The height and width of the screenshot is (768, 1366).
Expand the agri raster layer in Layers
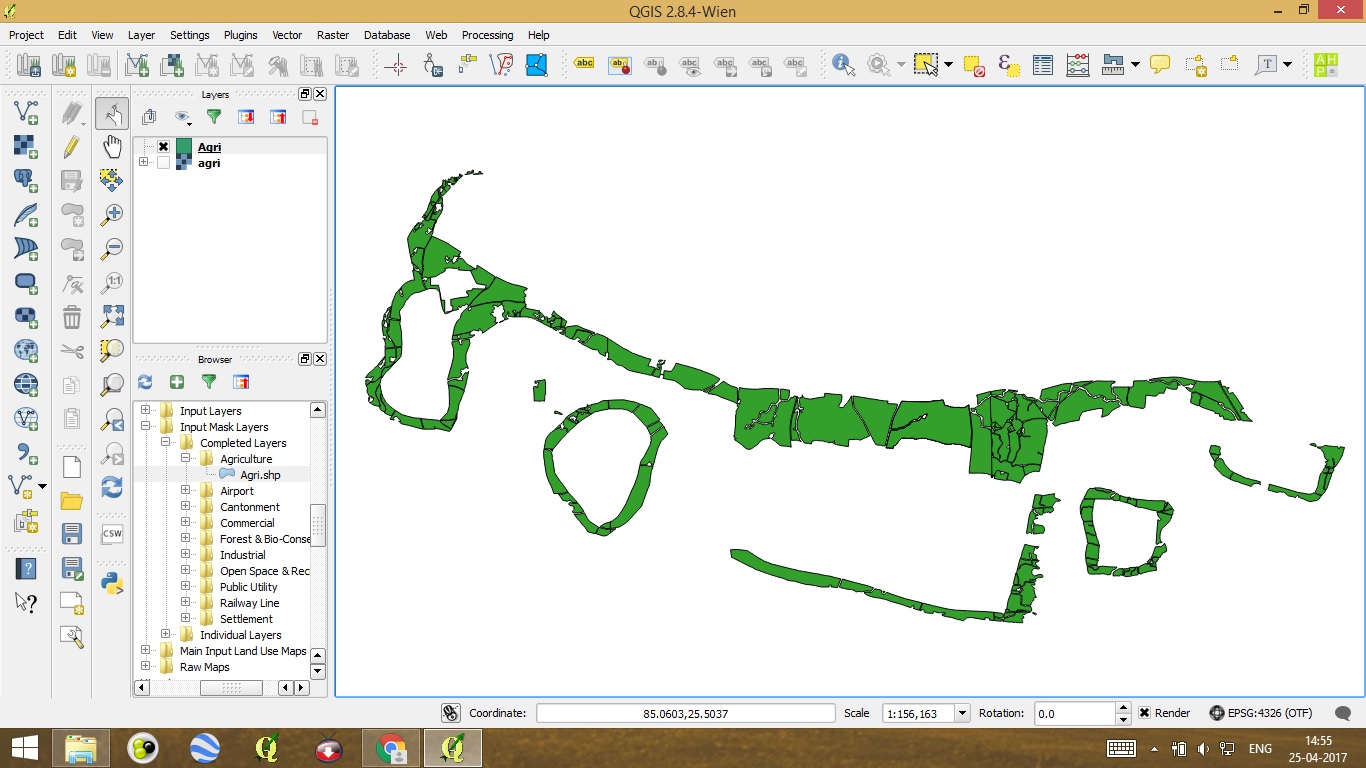pyautogui.click(x=144, y=163)
